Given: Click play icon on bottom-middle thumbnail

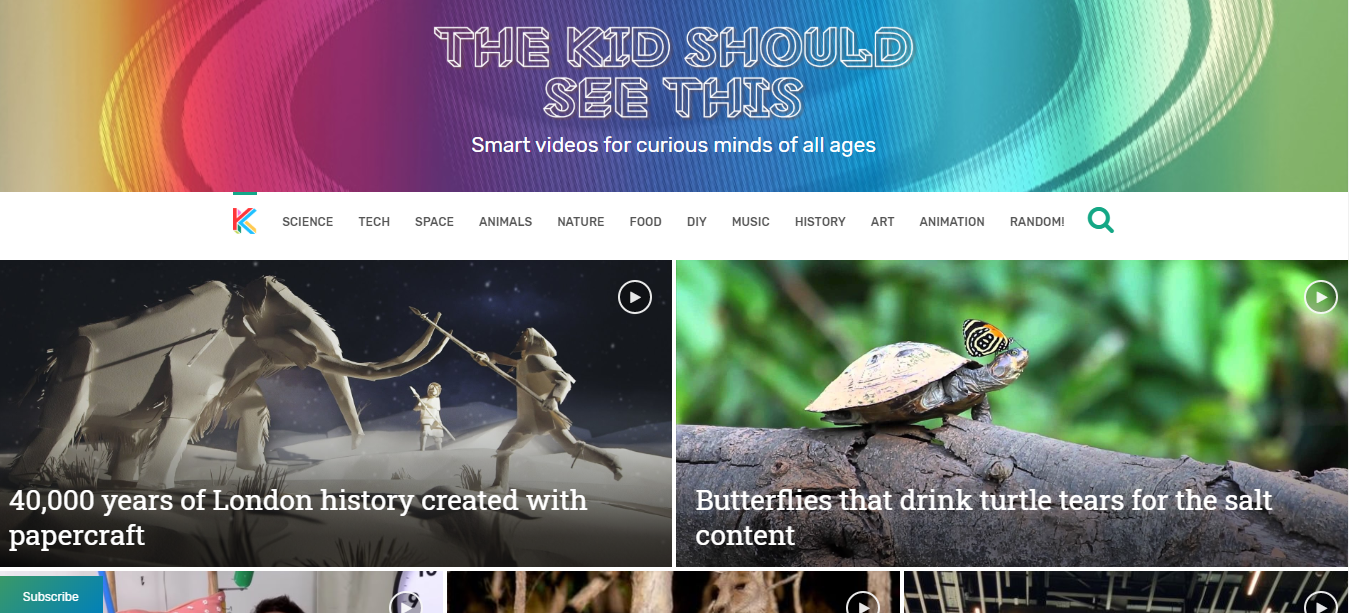Looking at the screenshot, I should [x=862, y=603].
